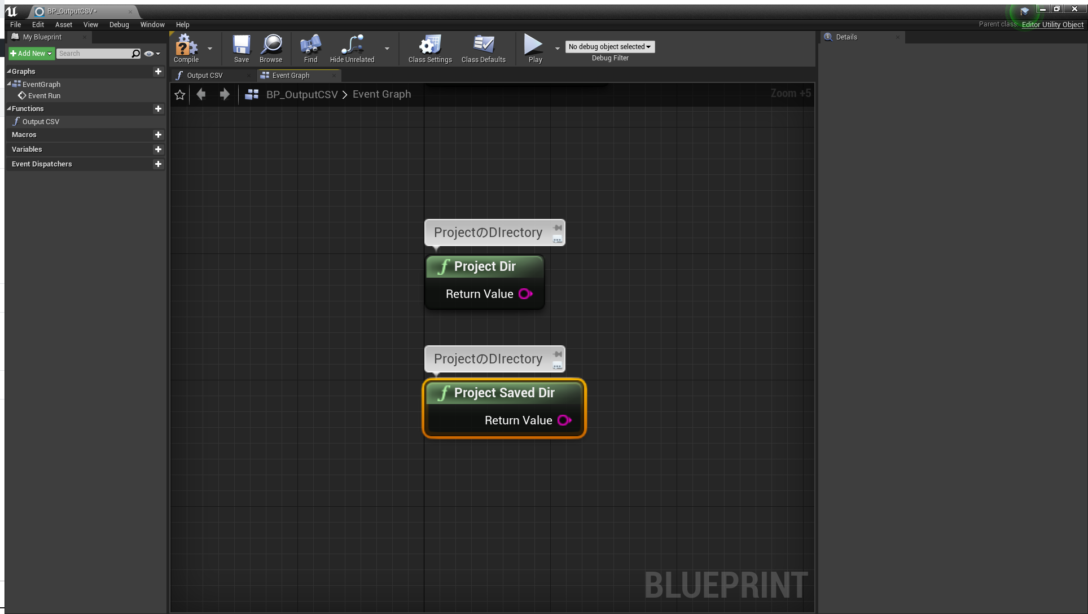
Task: Open Class Settings from the toolbar
Action: [x=428, y=46]
